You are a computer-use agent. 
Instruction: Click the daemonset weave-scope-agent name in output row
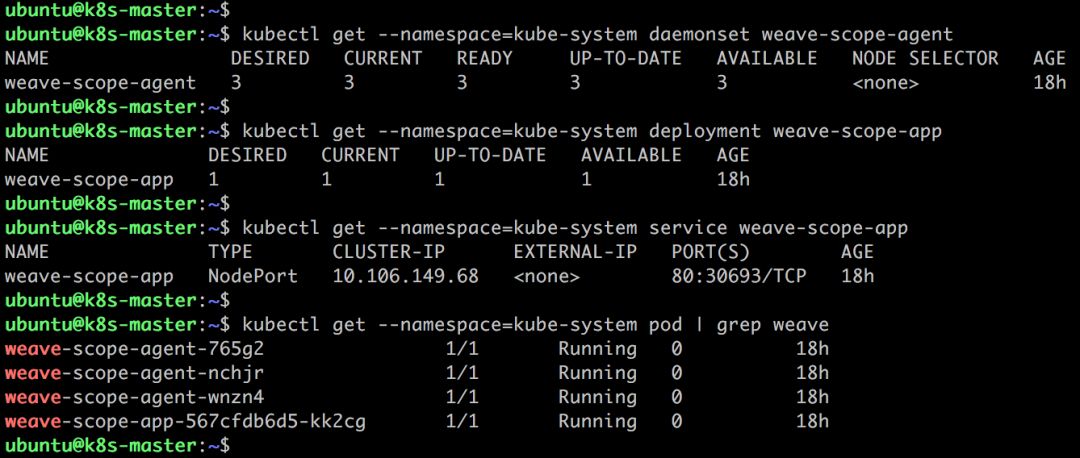(x=100, y=83)
